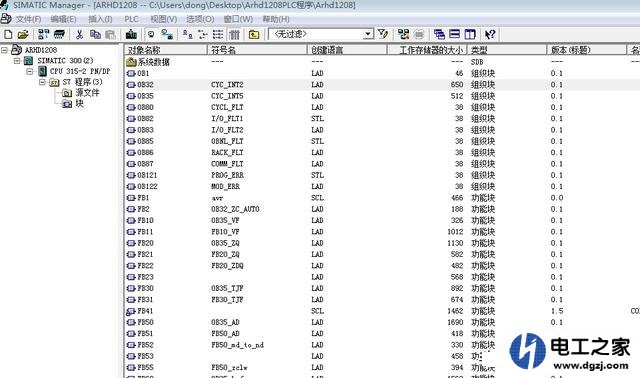Click the Cascade windows icon

(x=439, y=35)
